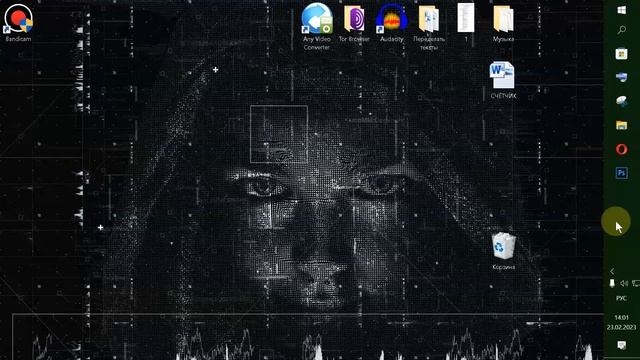Open the network tray icon
640x360 pixels.
pos(636,283)
